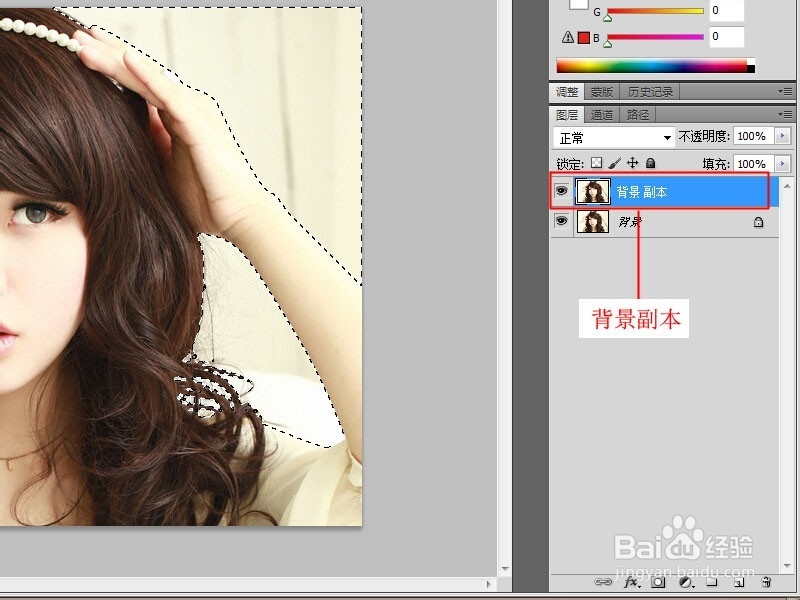
Task: Toggle lock position move icon
Action: point(632,163)
